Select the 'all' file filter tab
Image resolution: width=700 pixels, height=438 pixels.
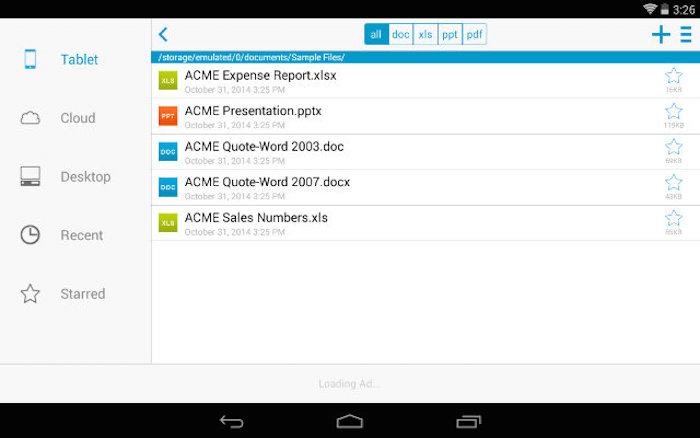pyautogui.click(x=376, y=34)
